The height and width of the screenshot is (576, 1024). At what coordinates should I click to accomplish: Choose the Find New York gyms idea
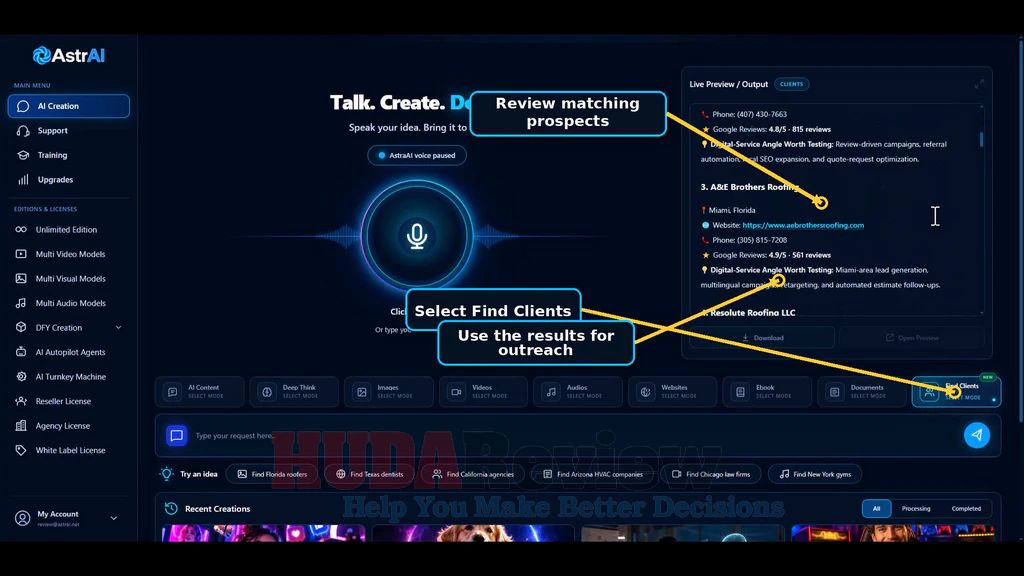815,474
